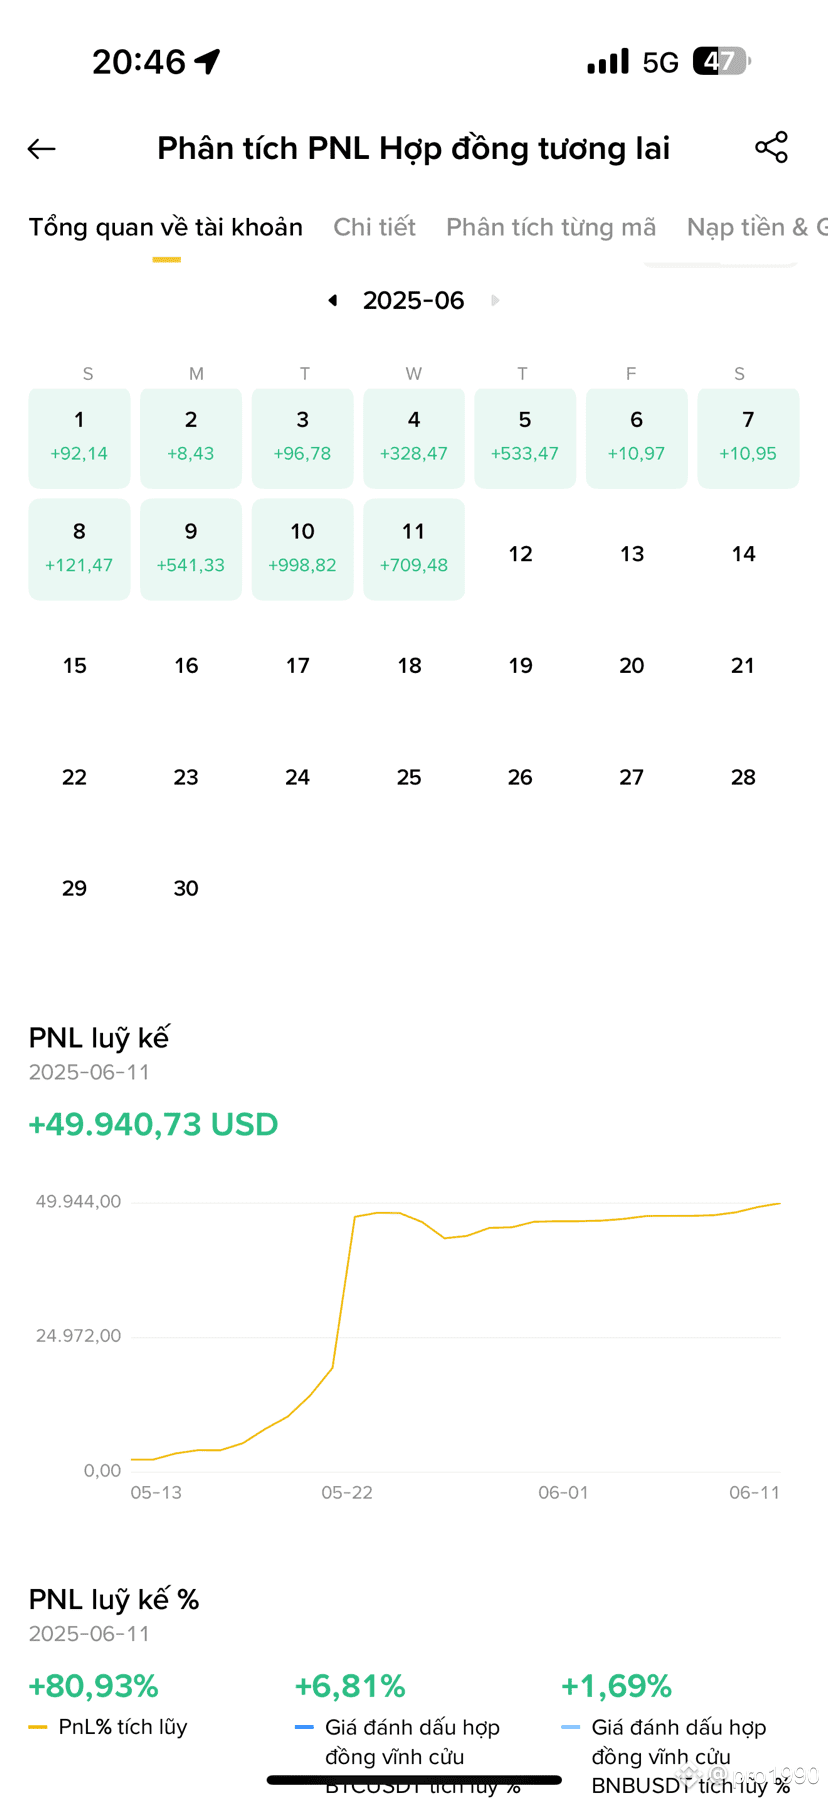
Task: Go to next month arrow
Action: point(494,300)
